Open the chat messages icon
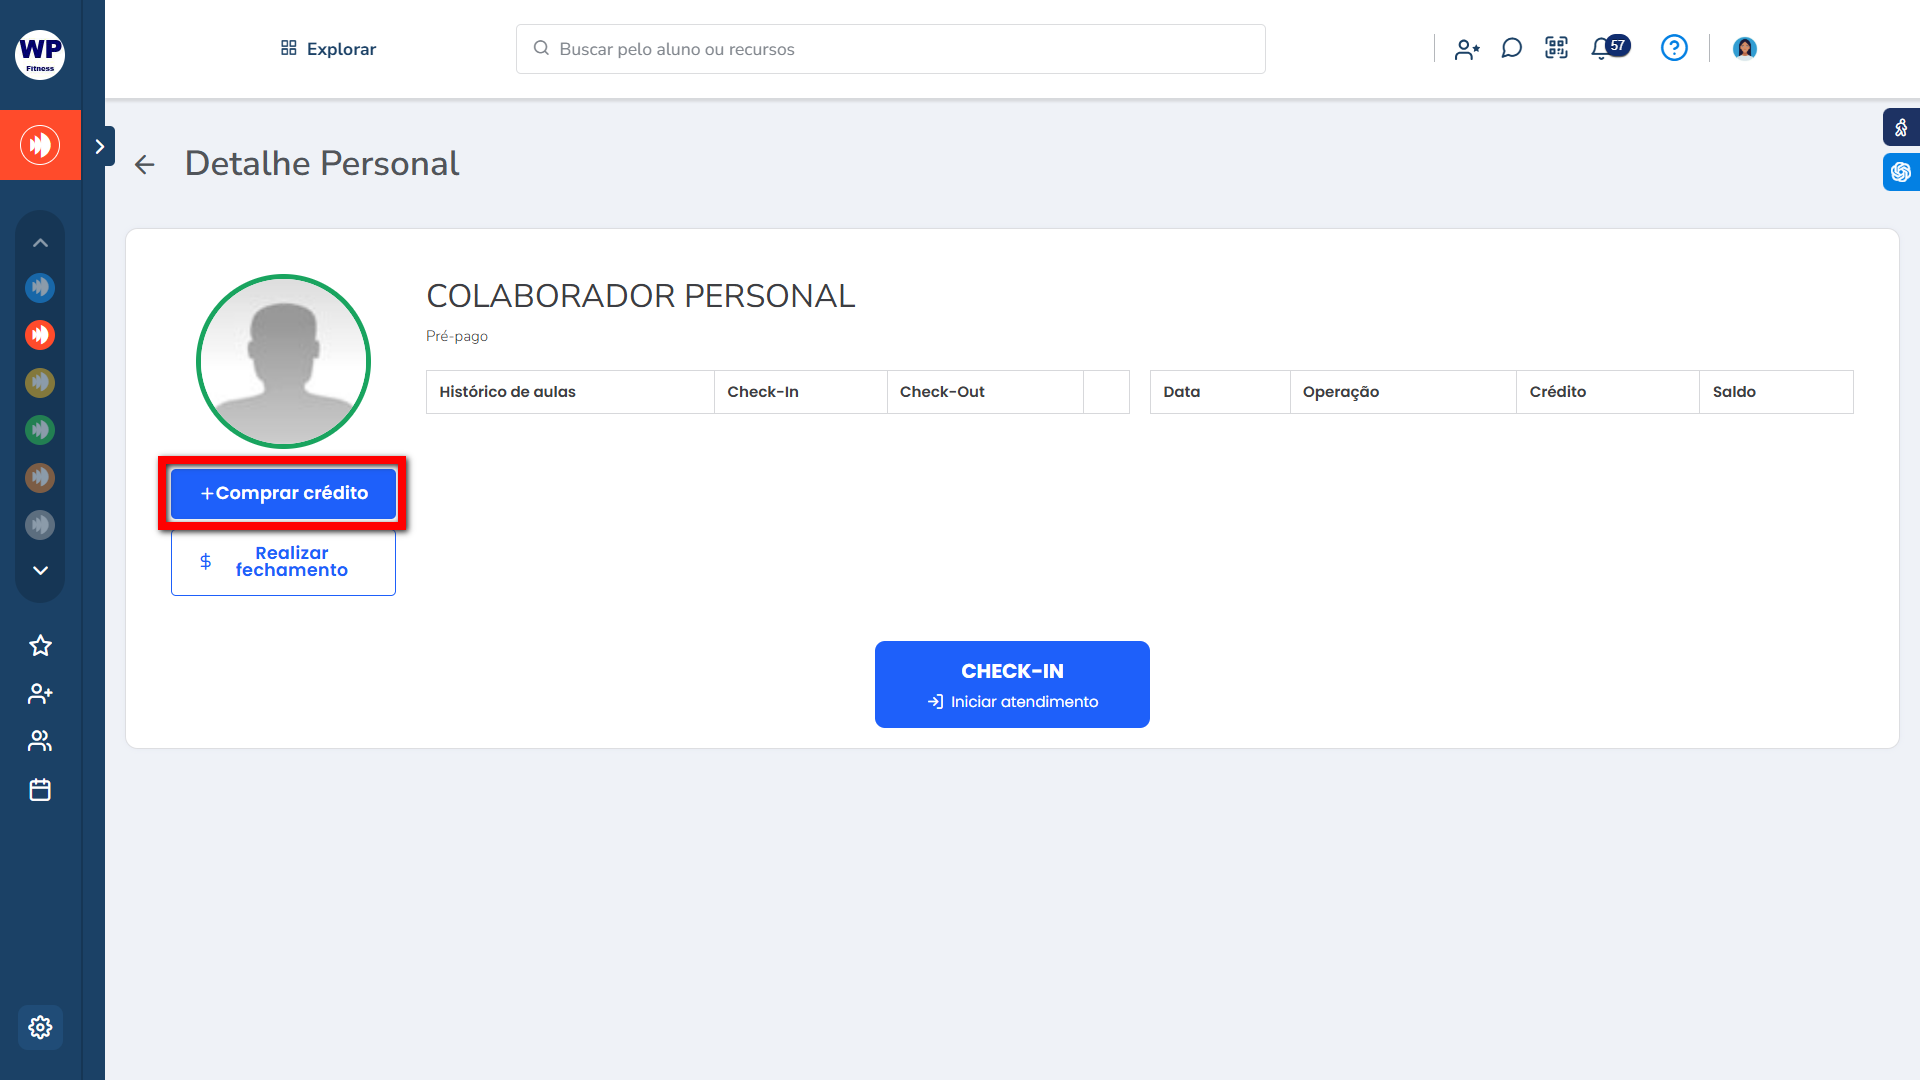Viewport: 1920px width, 1080px height. (1511, 48)
